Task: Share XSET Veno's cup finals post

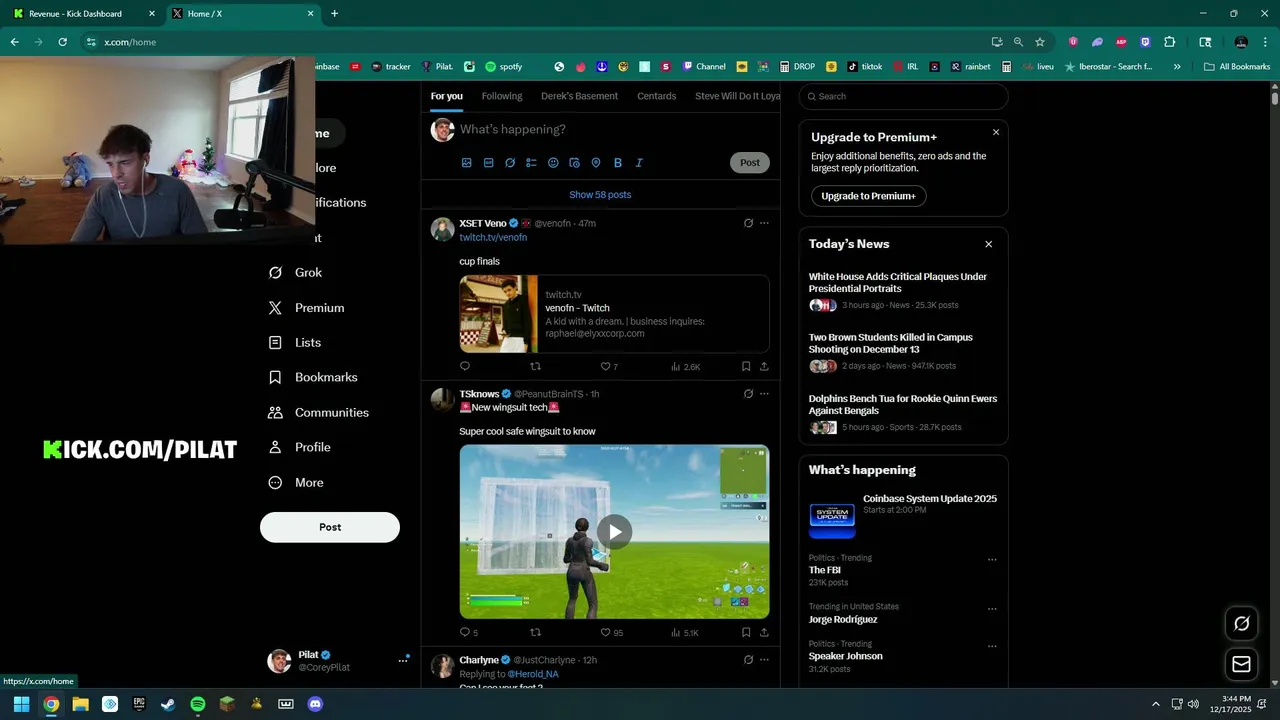Action: click(x=764, y=367)
